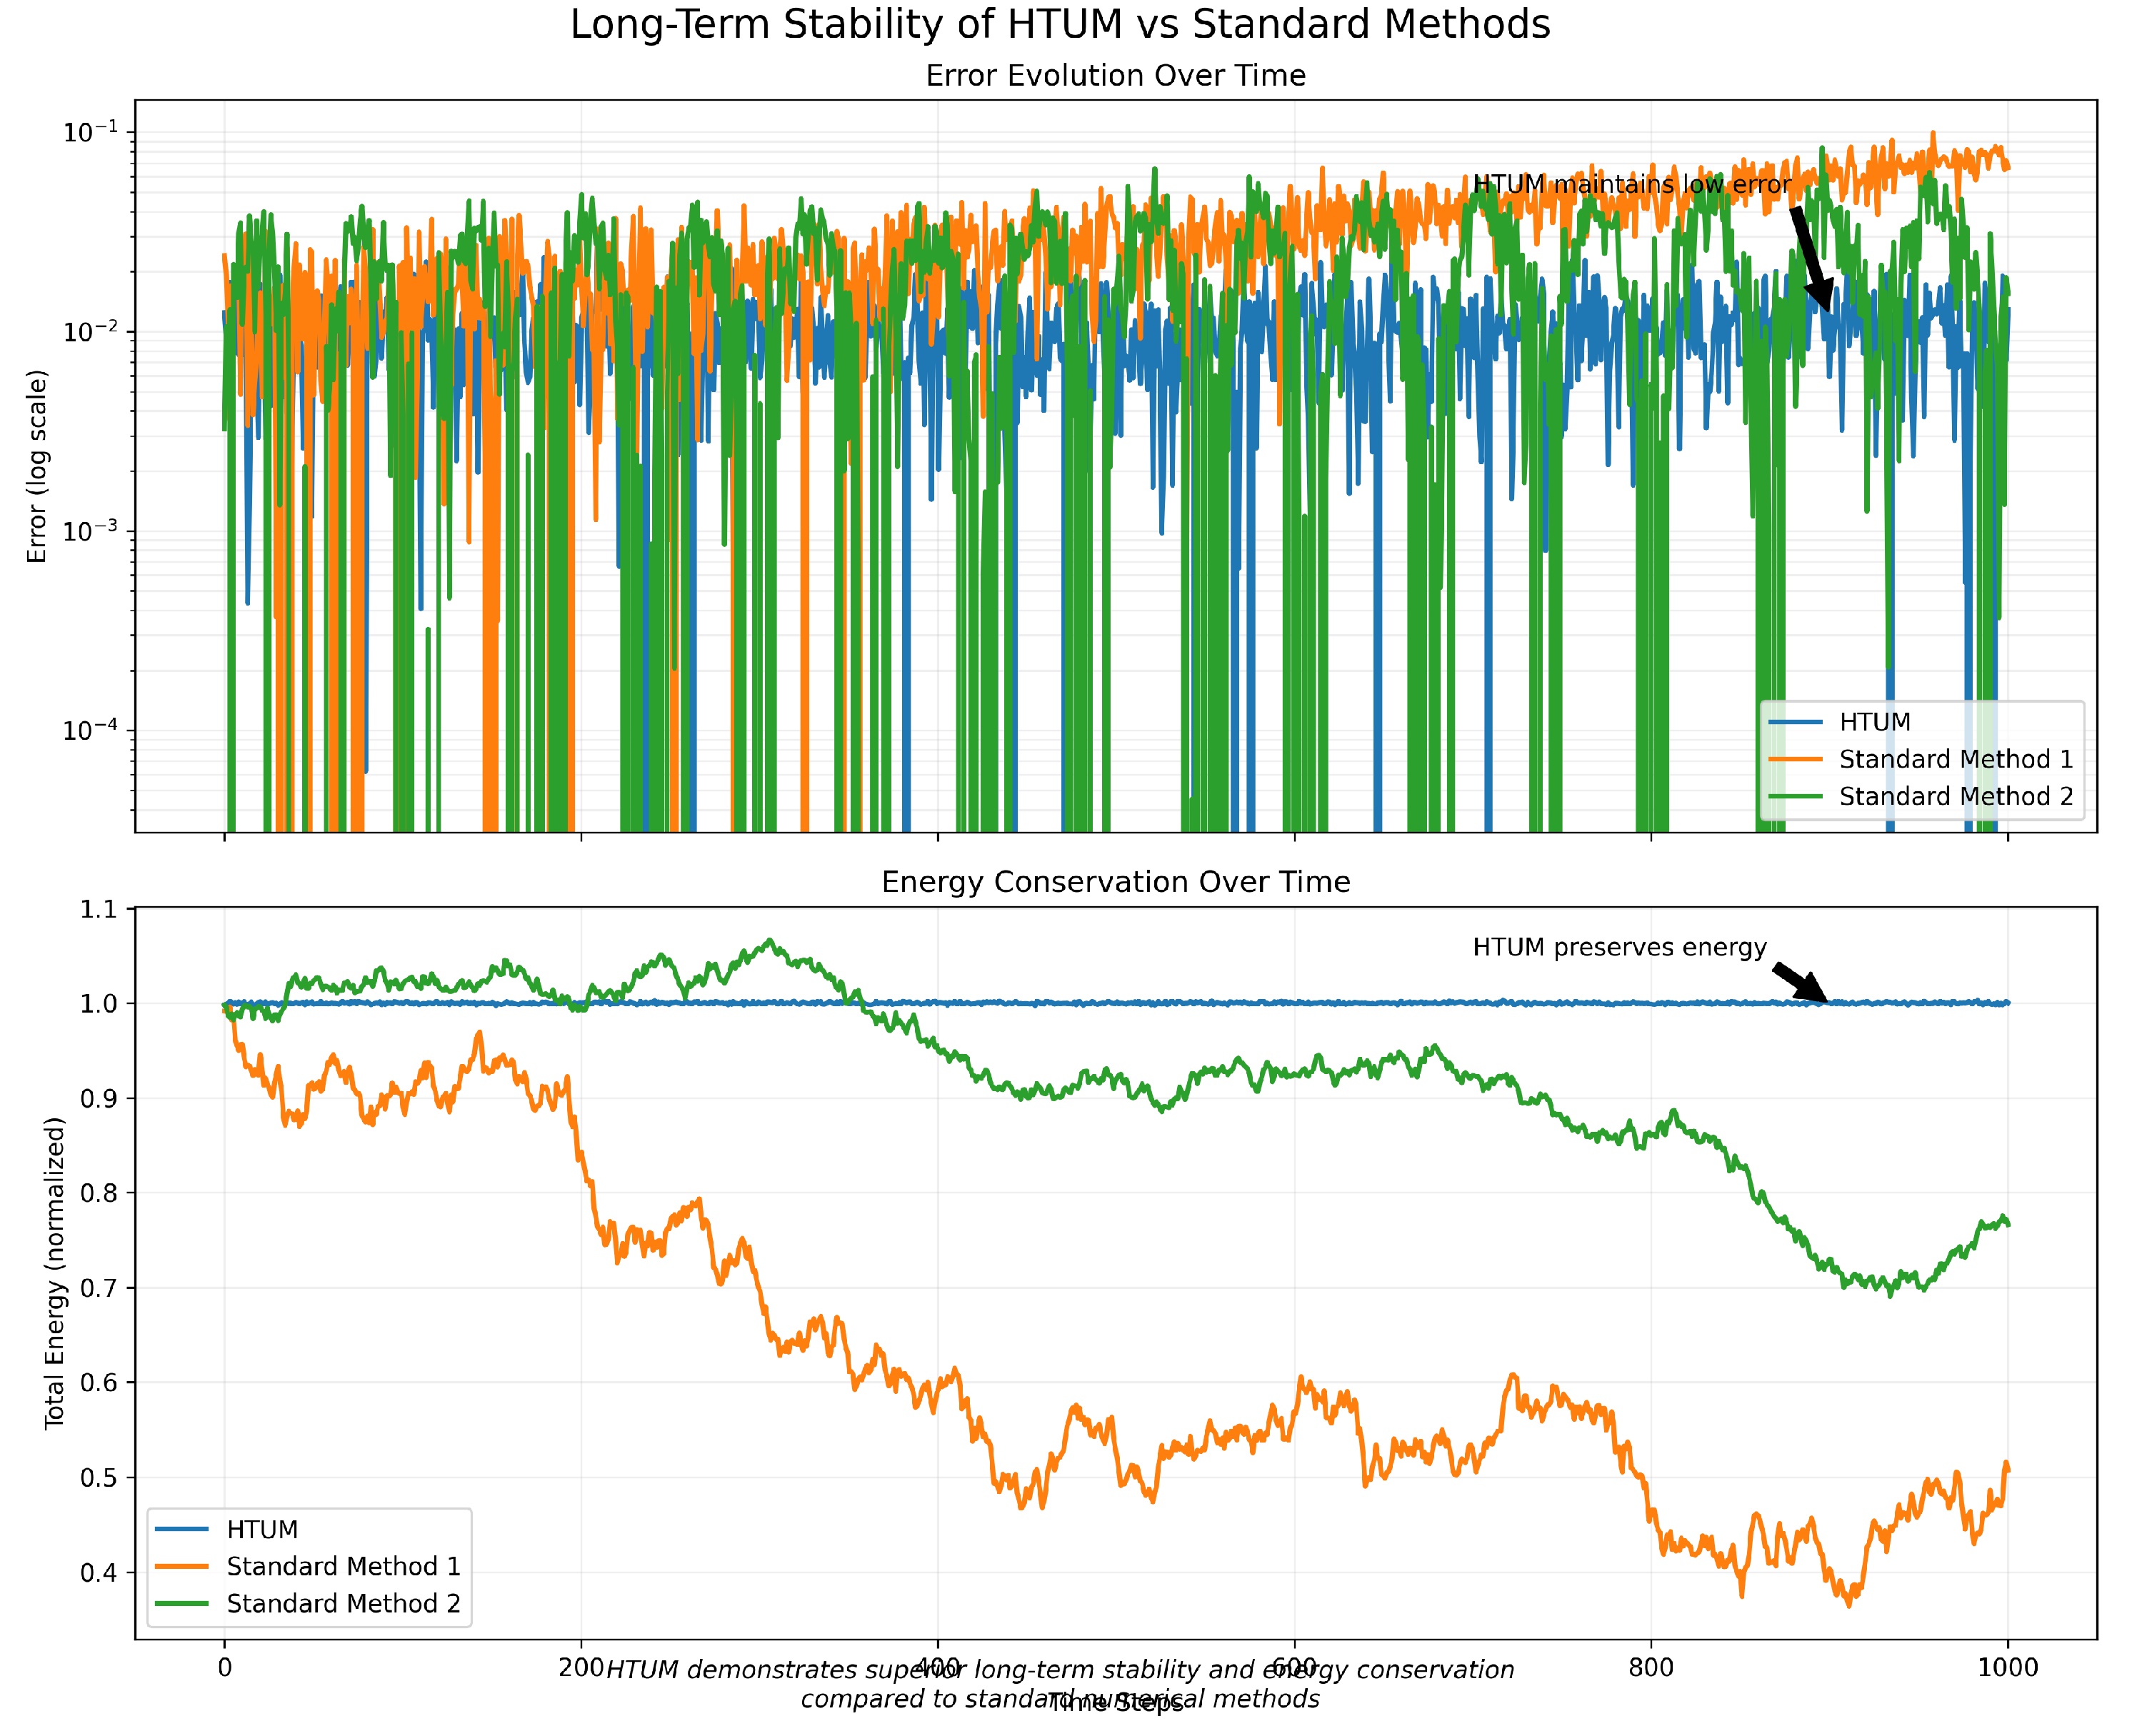Click the blue HTUM line swatch in top legend
2137x1736 pixels.
pos(1795,722)
